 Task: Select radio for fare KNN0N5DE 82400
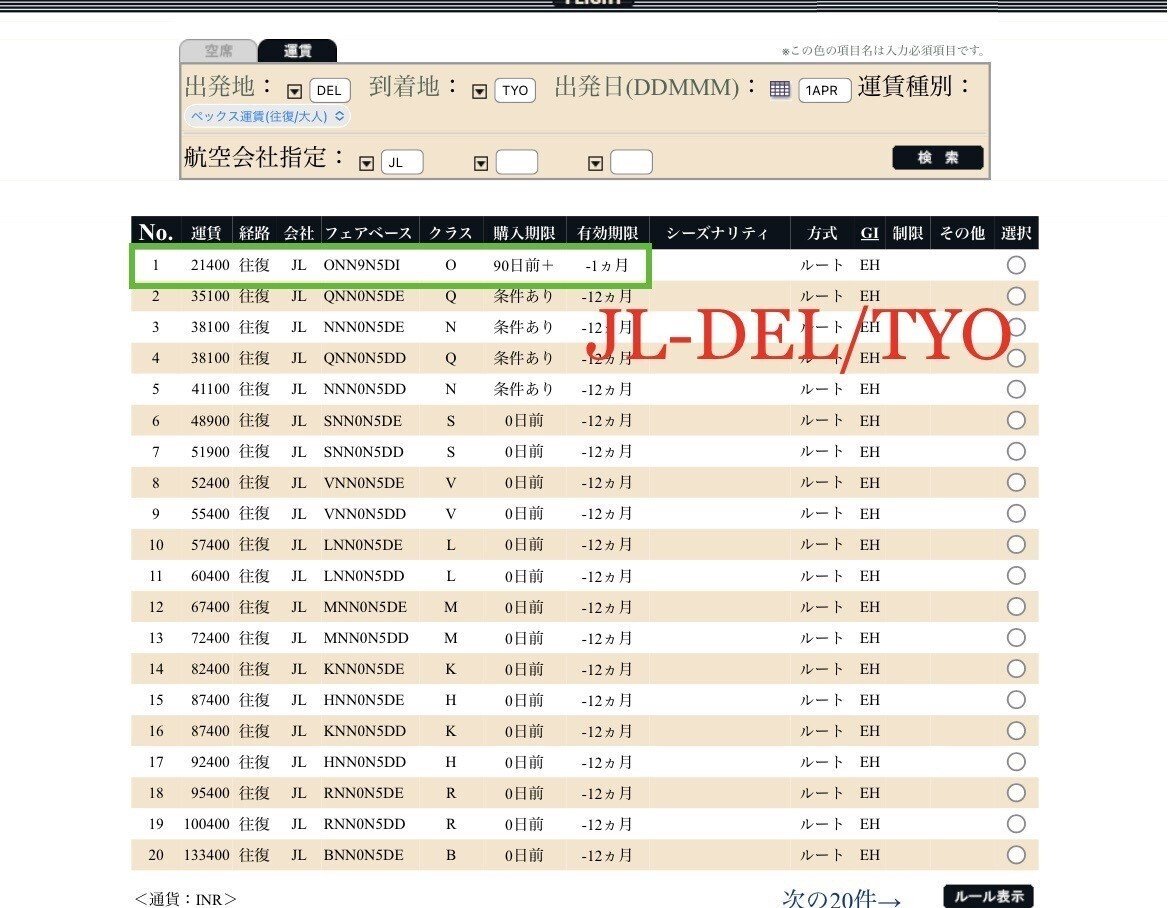pos(1015,669)
